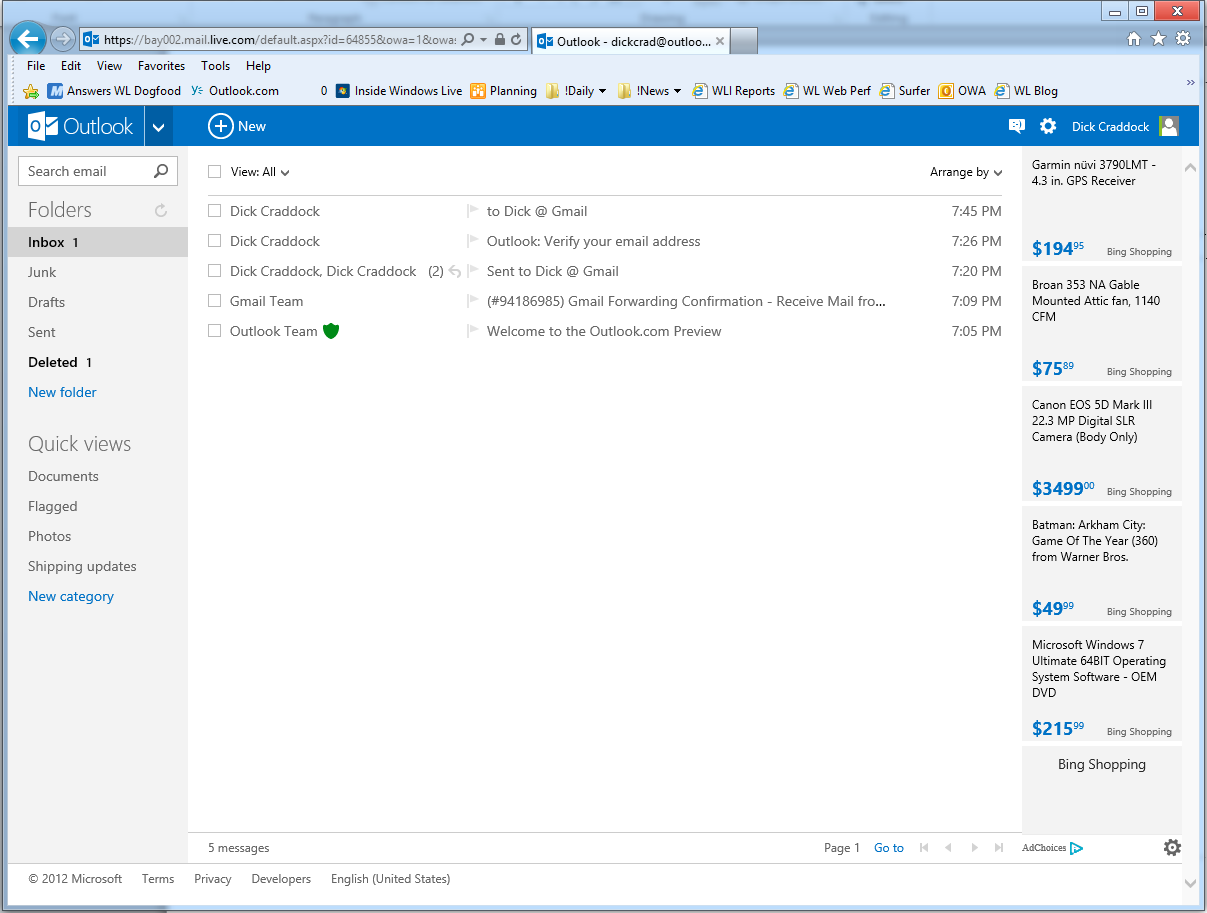Open the settings gear in Outlook header
The image size is (1207, 913).
coord(1048,126)
